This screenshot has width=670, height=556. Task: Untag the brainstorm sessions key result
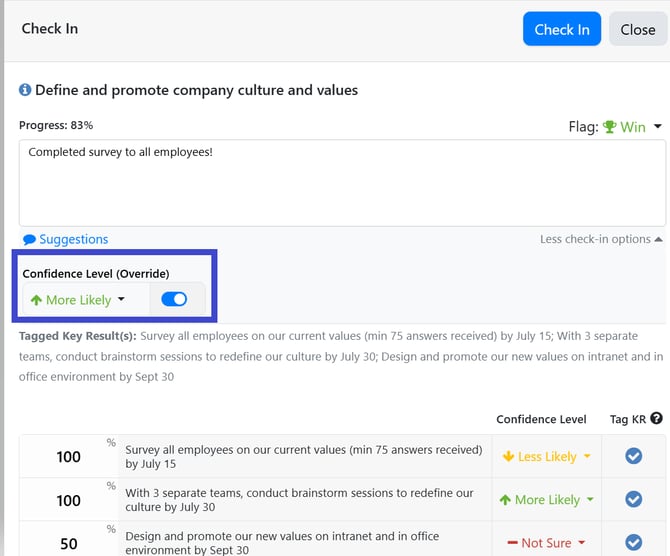tap(633, 499)
